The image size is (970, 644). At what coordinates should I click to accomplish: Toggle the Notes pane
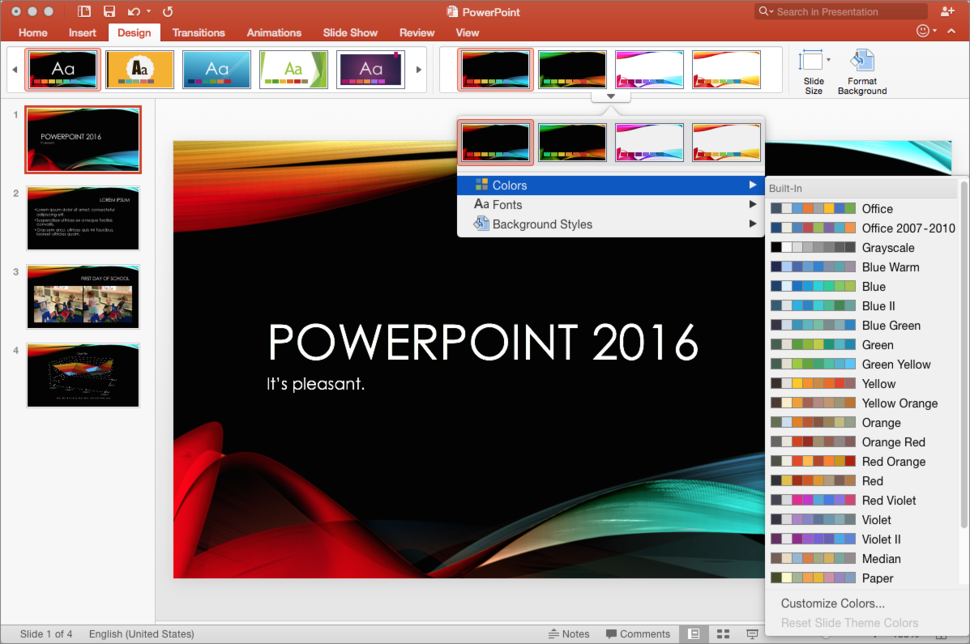click(x=570, y=633)
